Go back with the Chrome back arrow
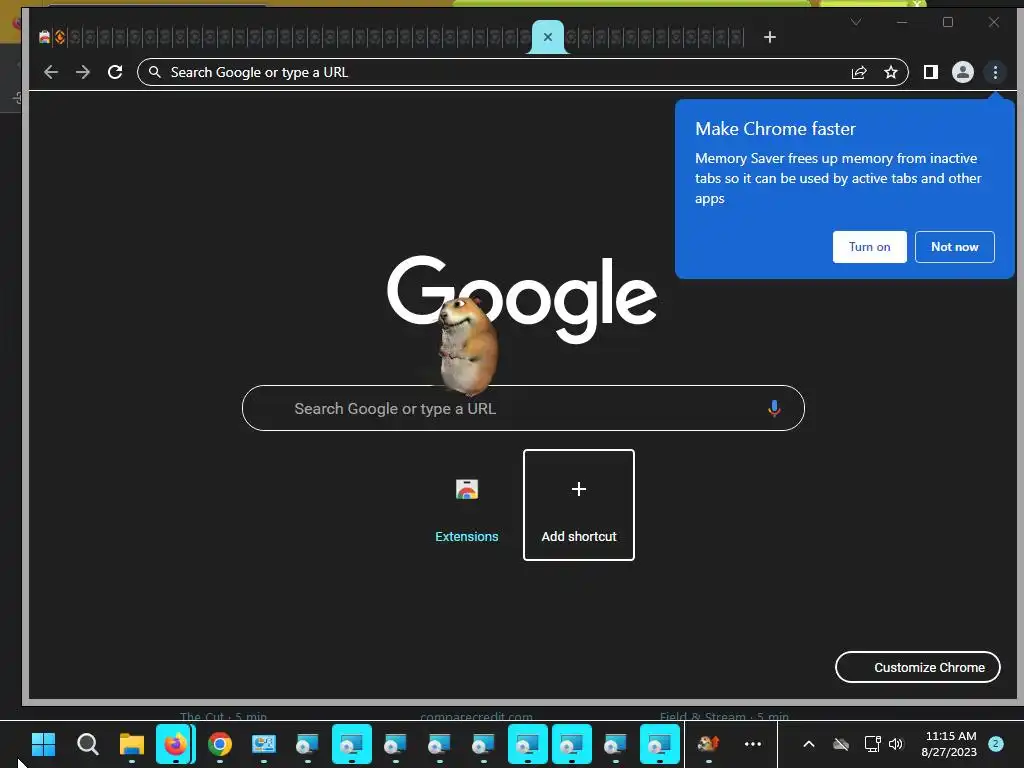1024x768 pixels. click(x=51, y=72)
